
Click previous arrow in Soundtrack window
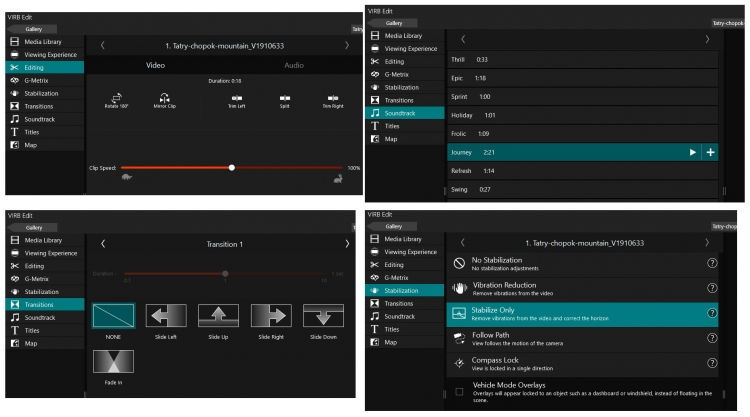point(463,39)
